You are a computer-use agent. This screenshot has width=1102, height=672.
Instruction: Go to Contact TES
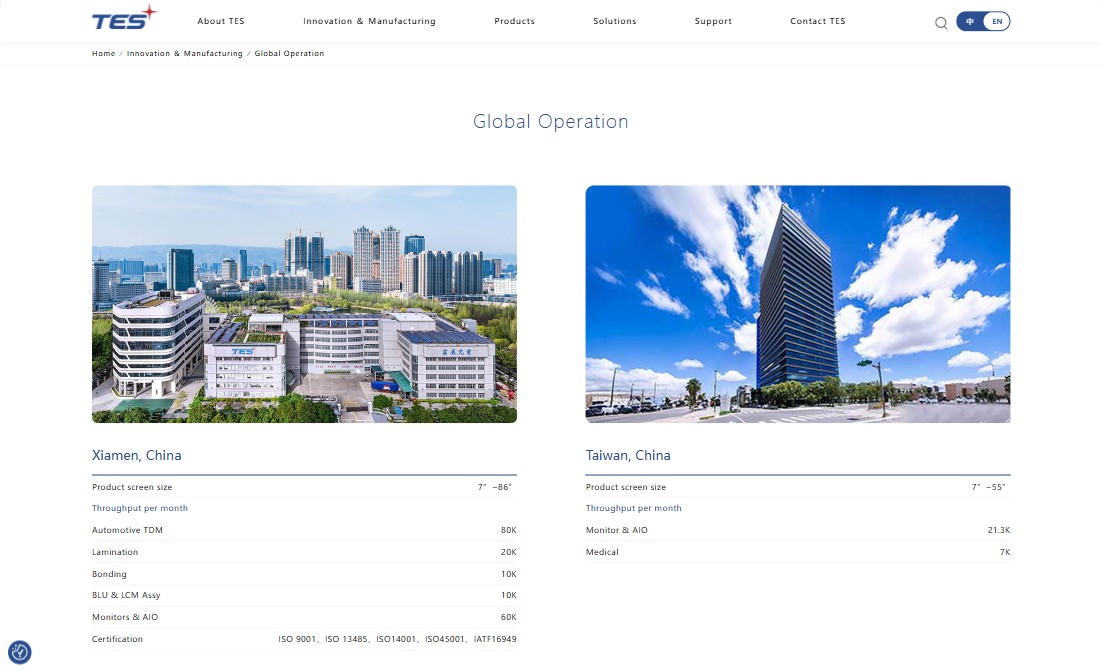[817, 21]
